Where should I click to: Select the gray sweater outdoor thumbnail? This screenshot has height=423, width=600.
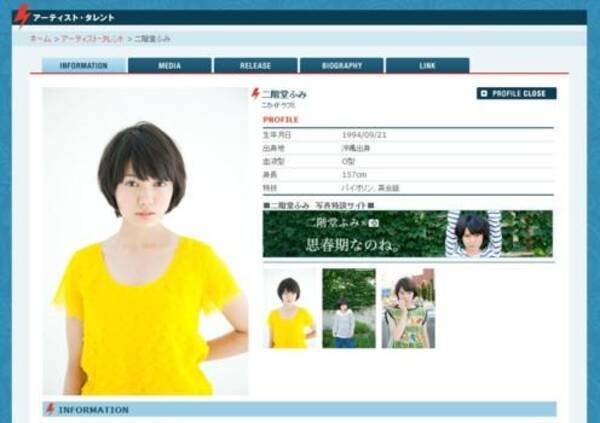[x=349, y=308]
